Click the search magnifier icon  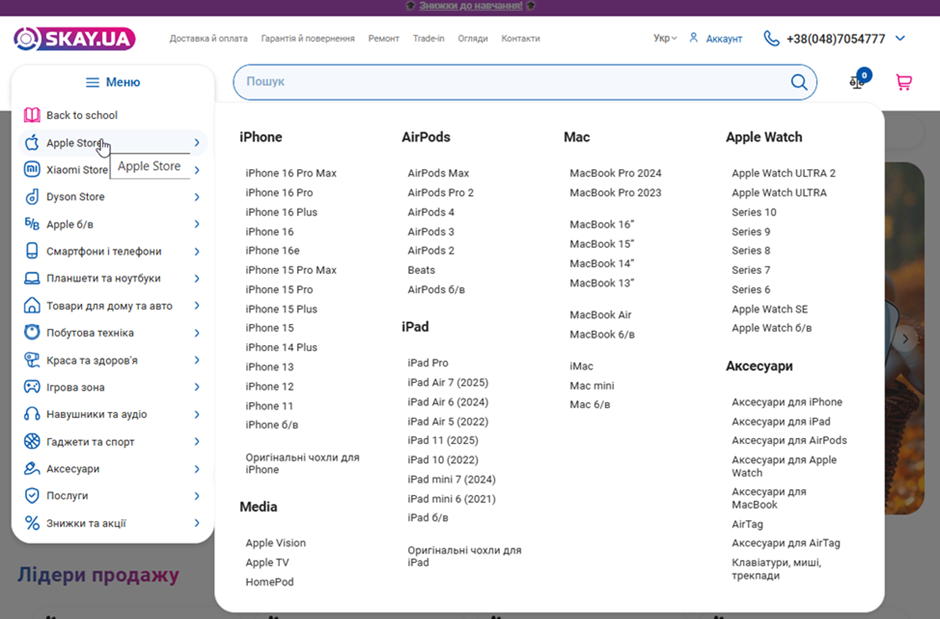(799, 82)
